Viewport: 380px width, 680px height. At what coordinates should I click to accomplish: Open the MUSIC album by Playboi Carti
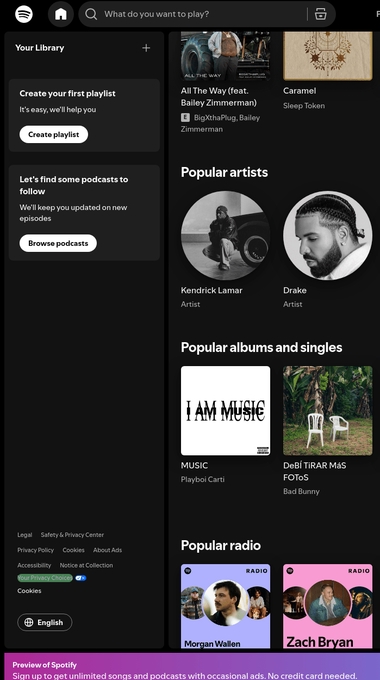pyautogui.click(x=225, y=411)
